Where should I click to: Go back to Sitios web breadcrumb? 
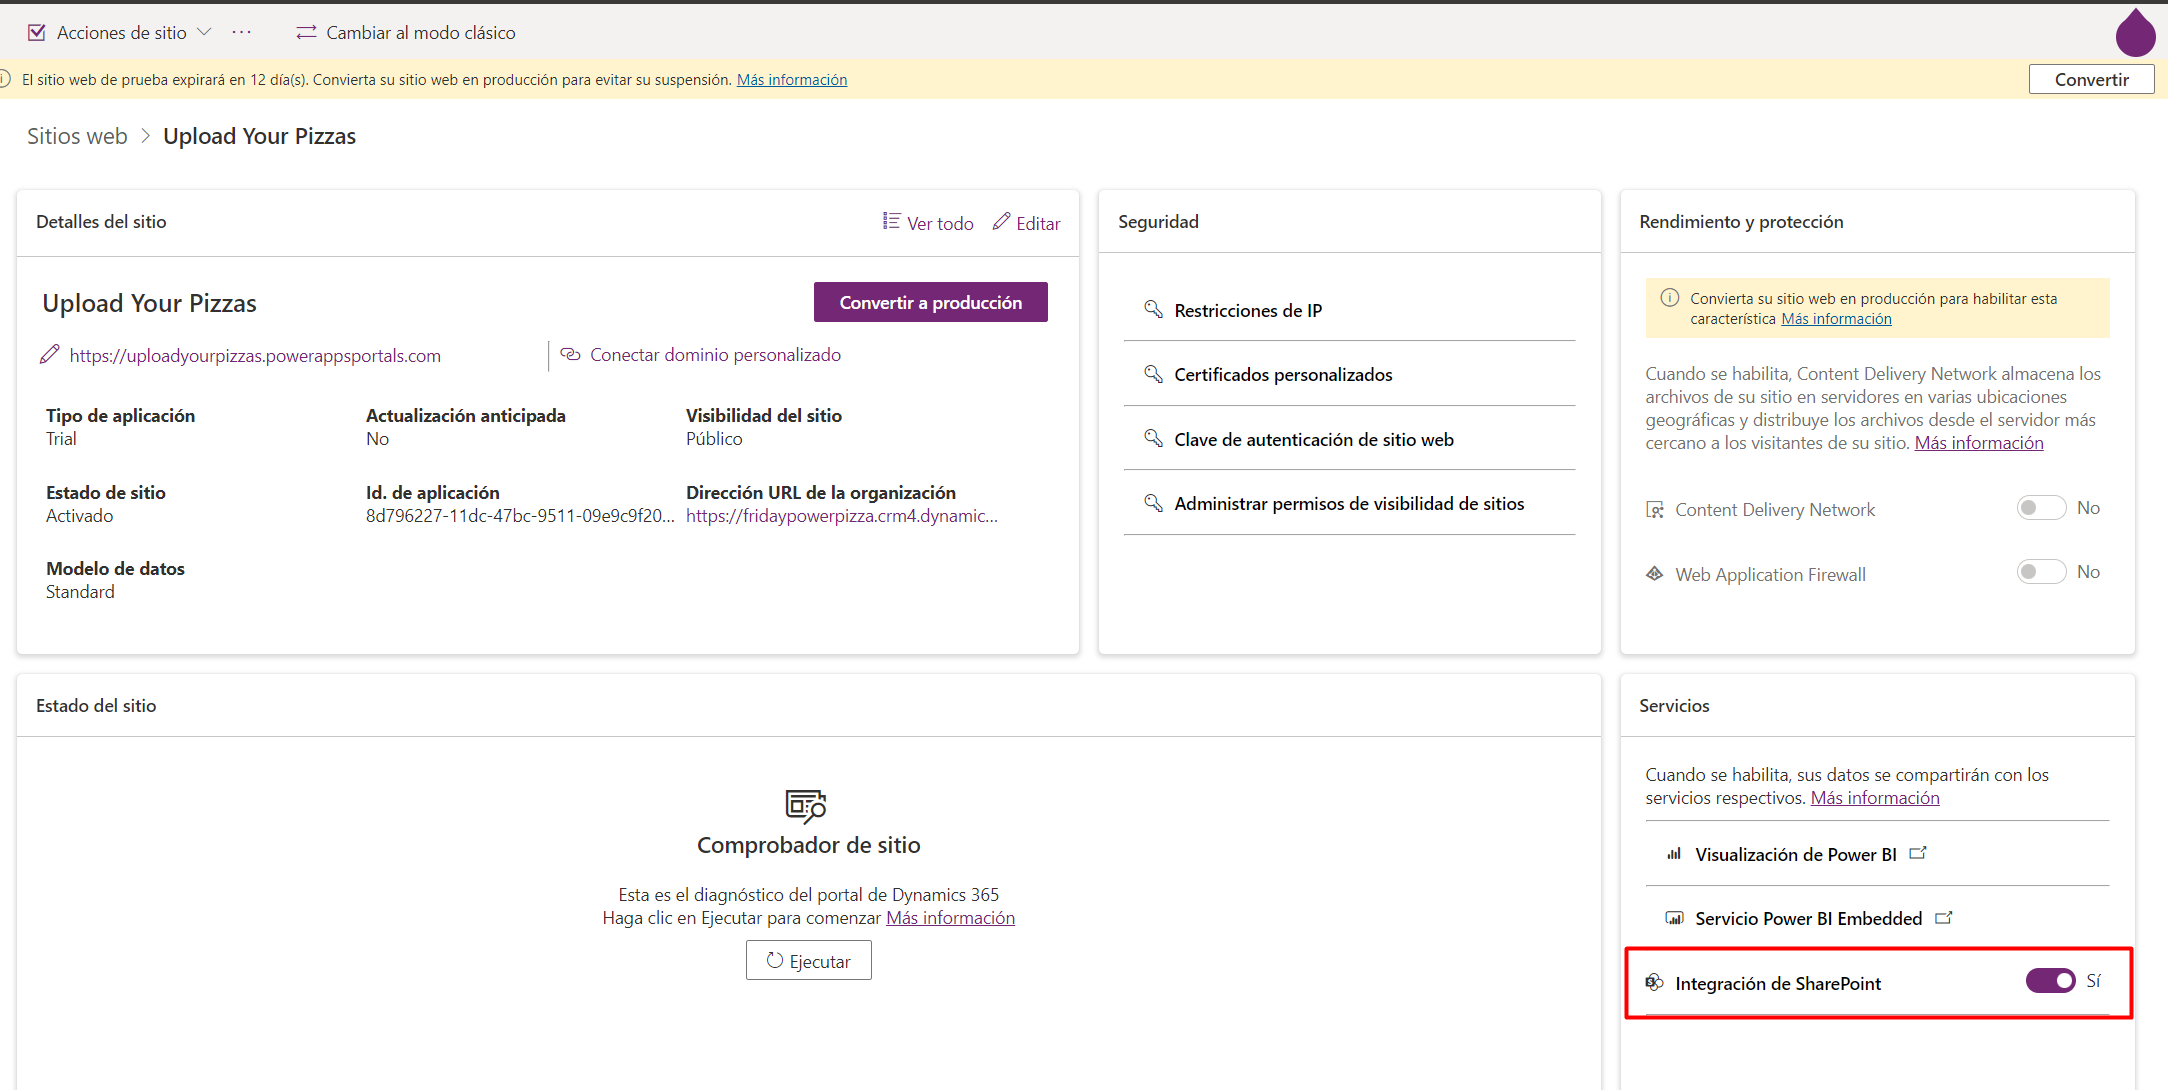77,136
